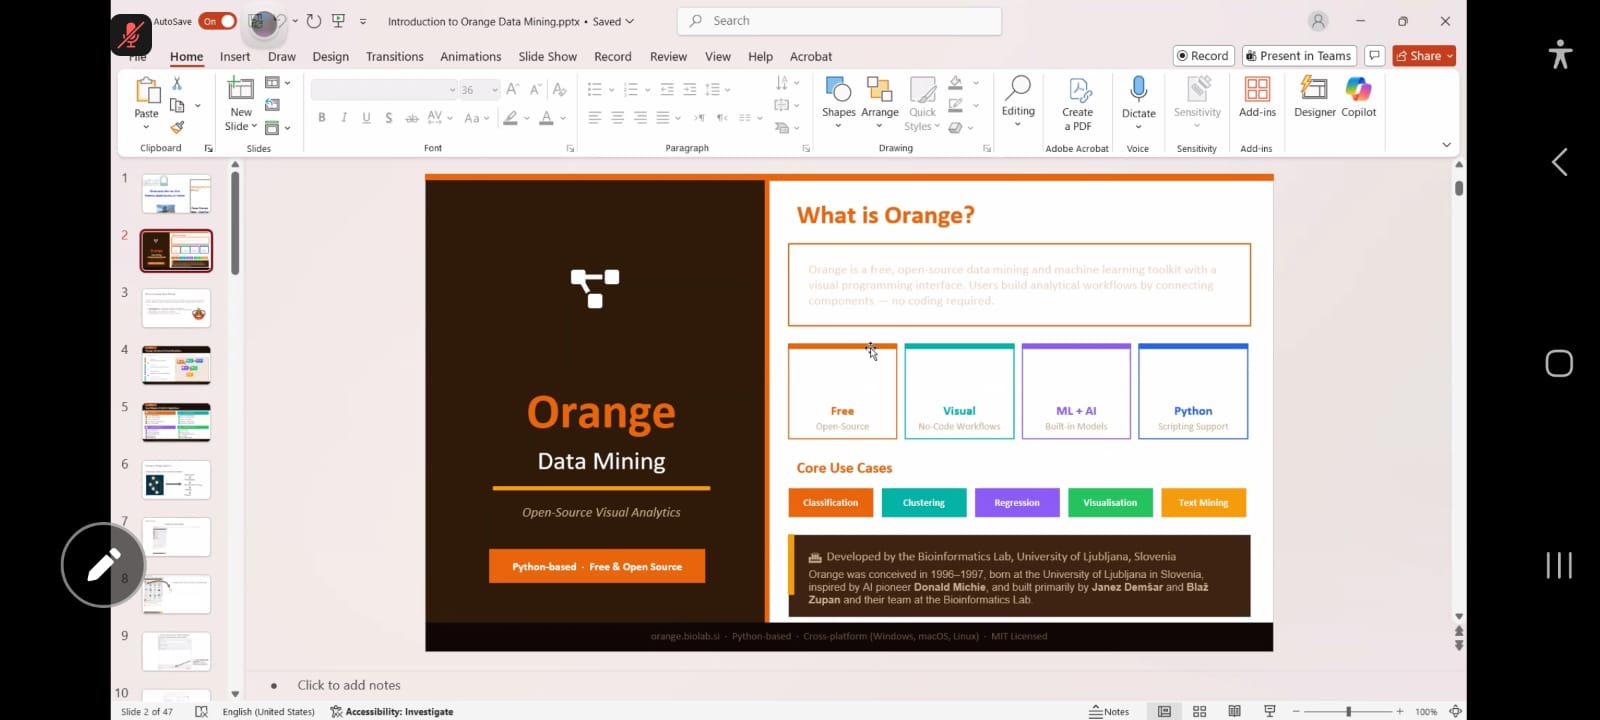
Task: Toggle bold formatting button
Action: coord(322,118)
